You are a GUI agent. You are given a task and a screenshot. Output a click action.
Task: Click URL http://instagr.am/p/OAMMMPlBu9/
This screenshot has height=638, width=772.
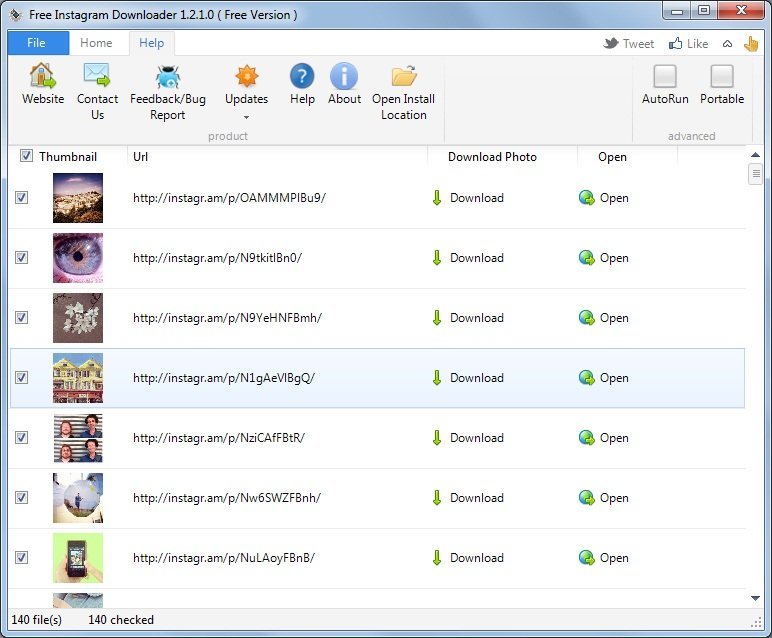click(x=229, y=198)
